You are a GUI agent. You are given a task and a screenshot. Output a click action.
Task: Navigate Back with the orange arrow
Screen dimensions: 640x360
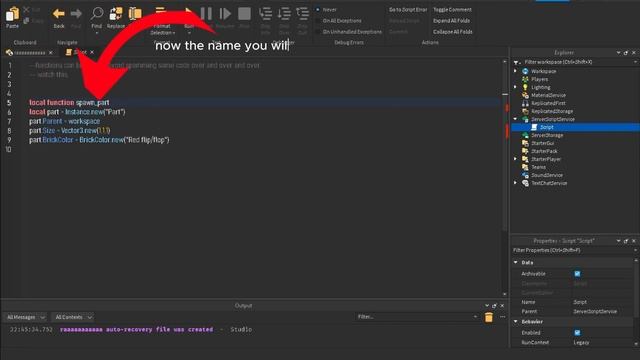point(59,14)
